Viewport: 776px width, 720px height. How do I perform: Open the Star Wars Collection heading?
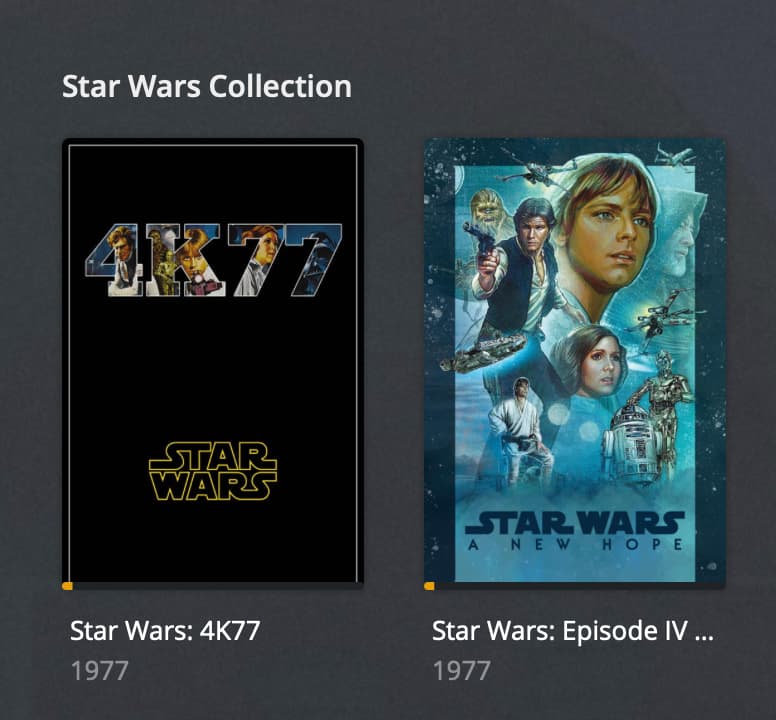click(207, 86)
